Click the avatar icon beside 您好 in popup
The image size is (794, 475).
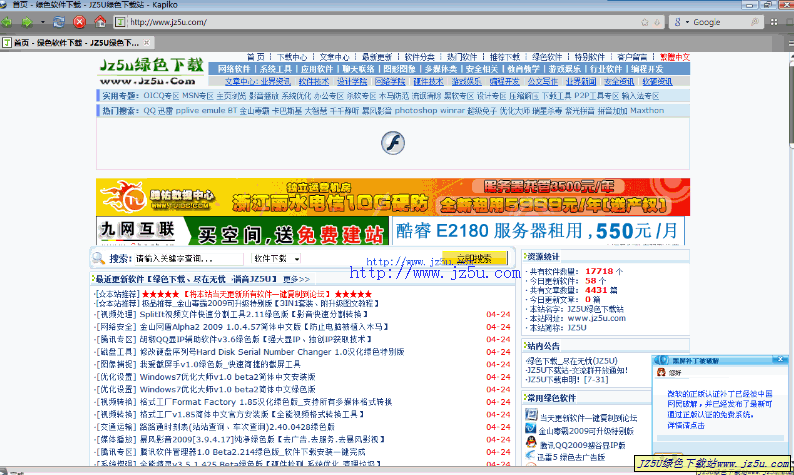[661, 372]
